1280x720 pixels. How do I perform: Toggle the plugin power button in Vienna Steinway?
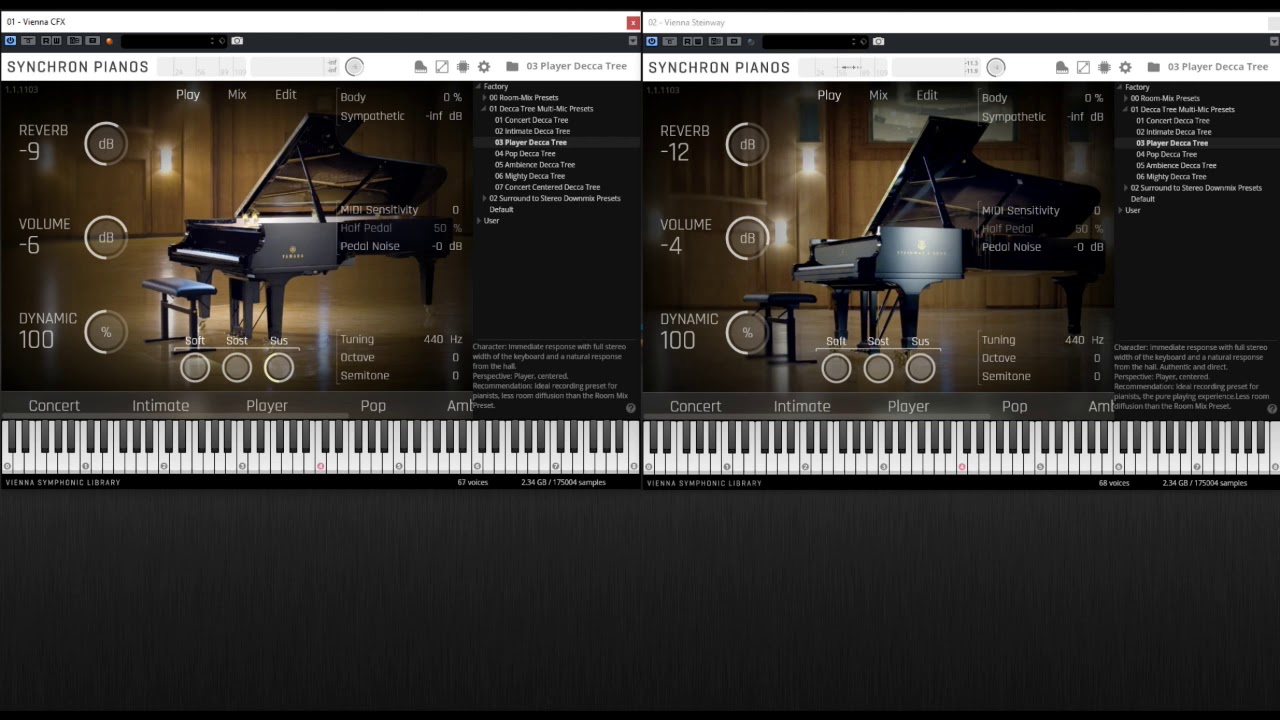[x=651, y=41]
